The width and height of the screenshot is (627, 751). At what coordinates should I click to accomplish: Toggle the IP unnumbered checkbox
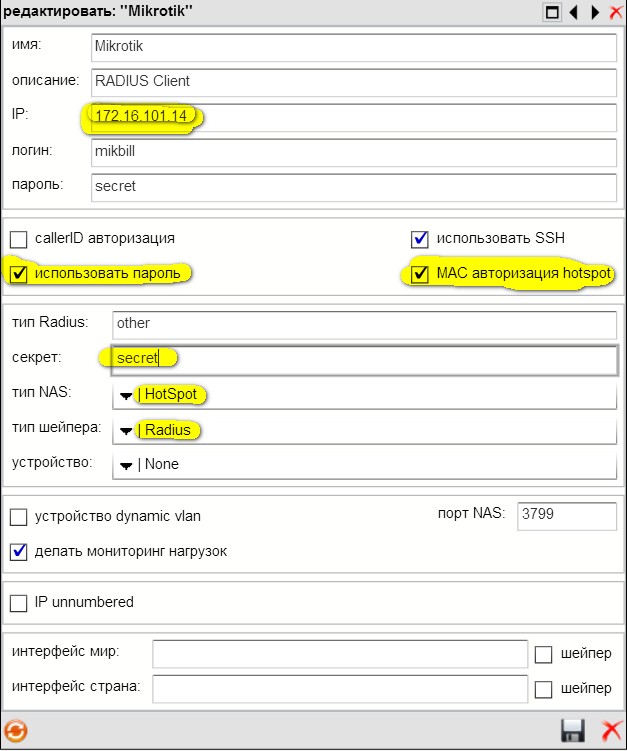(x=18, y=602)
